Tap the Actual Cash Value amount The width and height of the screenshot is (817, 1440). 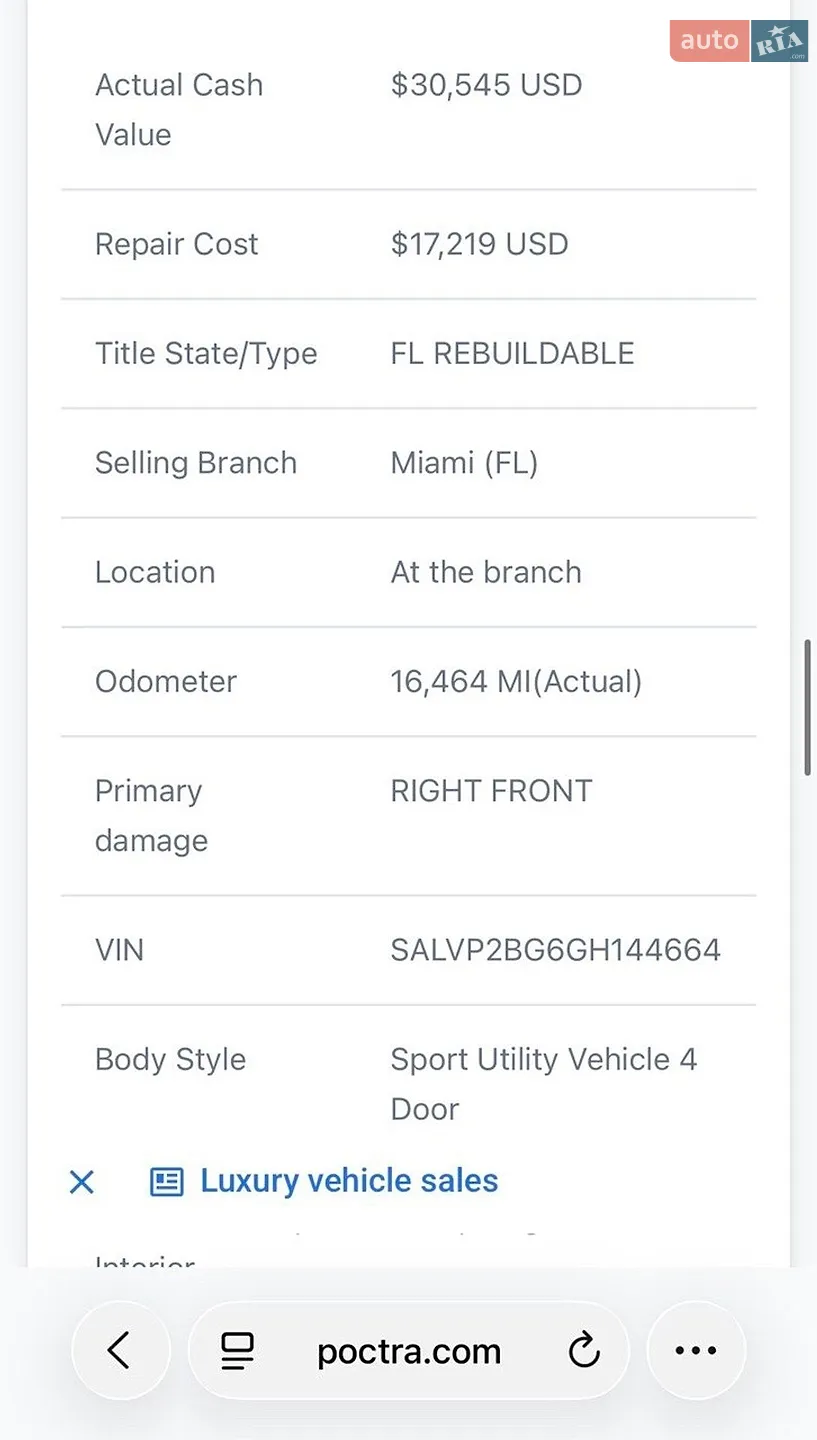tap(486, 85)
